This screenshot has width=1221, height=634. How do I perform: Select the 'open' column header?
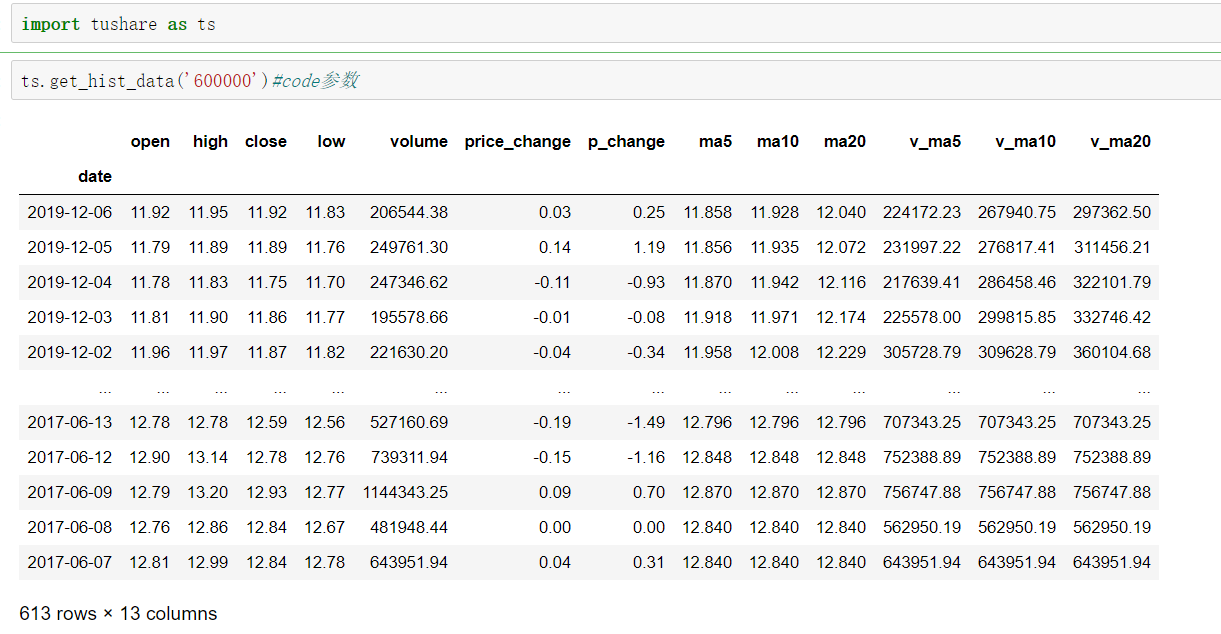(150, 141)
